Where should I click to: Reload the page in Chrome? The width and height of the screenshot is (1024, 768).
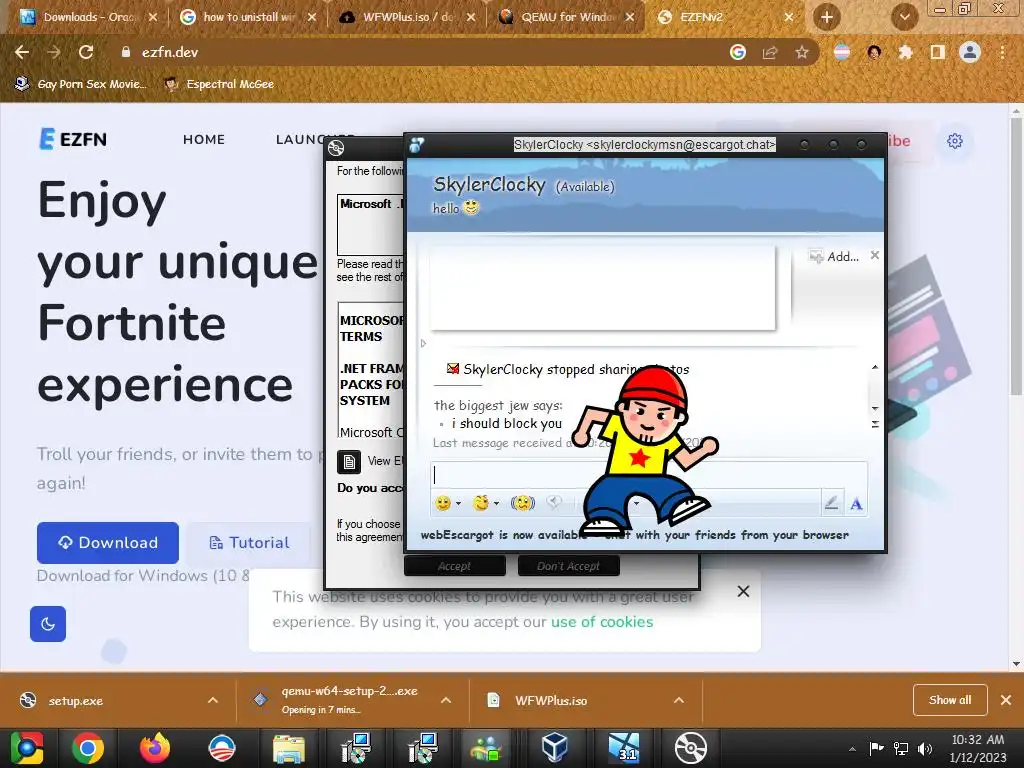point(86,52)
